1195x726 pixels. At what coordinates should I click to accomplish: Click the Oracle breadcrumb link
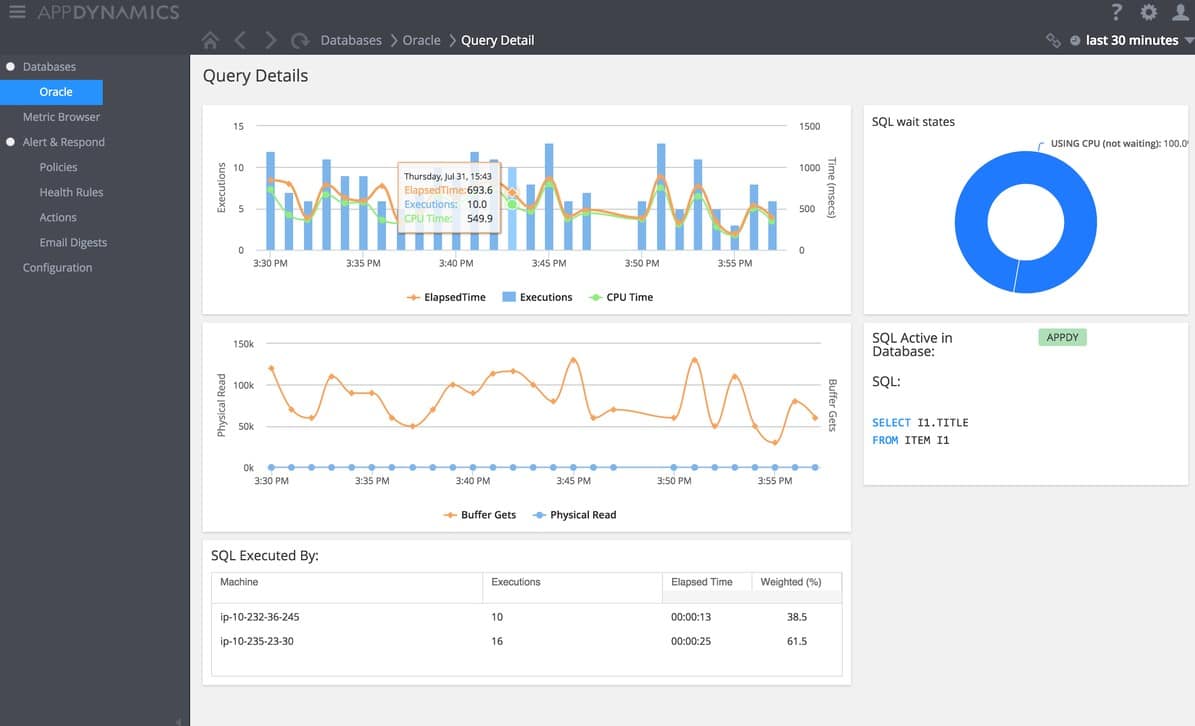pos(421,40)
